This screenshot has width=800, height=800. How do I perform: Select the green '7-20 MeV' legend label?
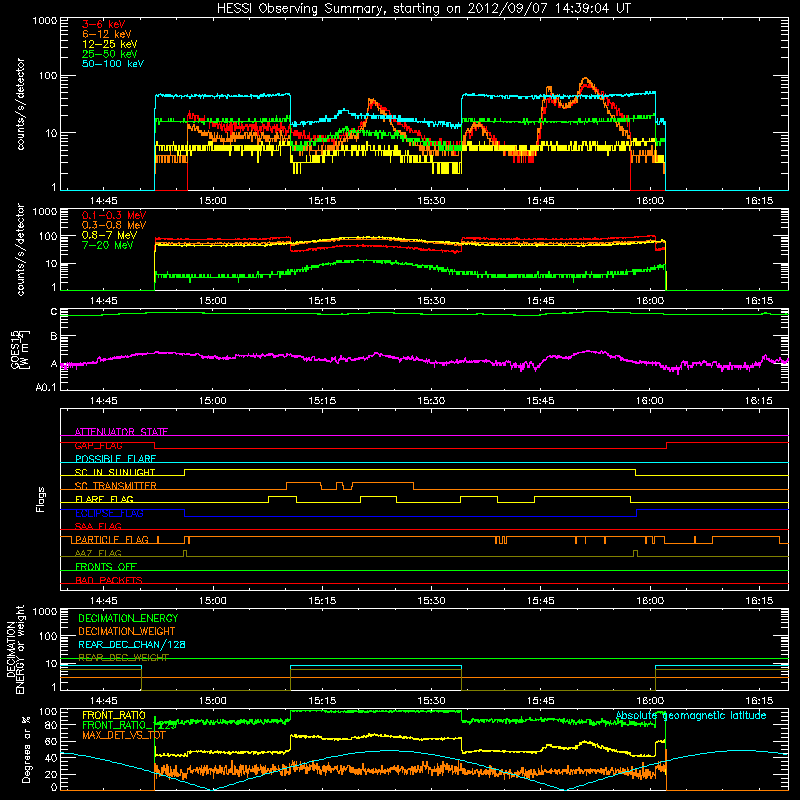(x=107, y=245)
